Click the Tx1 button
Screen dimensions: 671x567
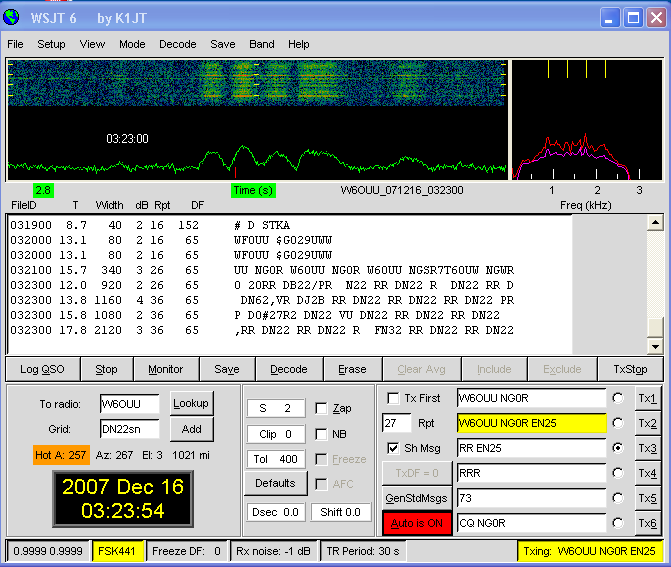pyautogui.click(x=647, y=398)
